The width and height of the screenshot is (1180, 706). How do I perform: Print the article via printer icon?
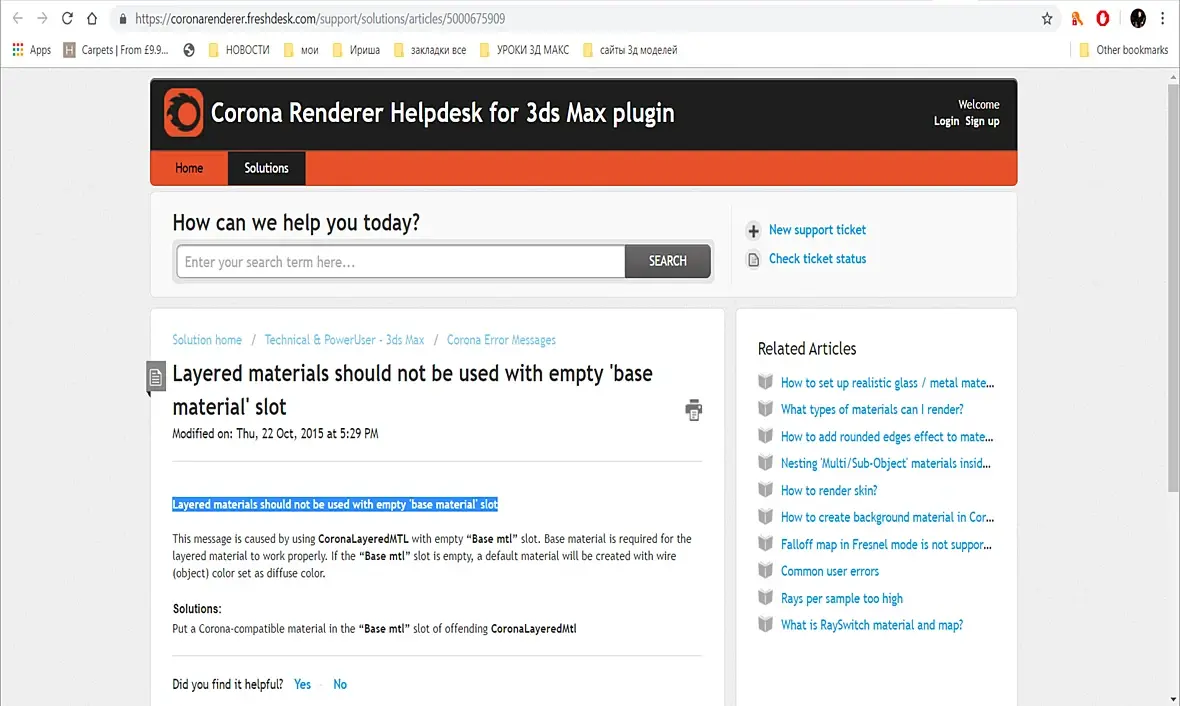pyautogui.click(x=693, y=410)
